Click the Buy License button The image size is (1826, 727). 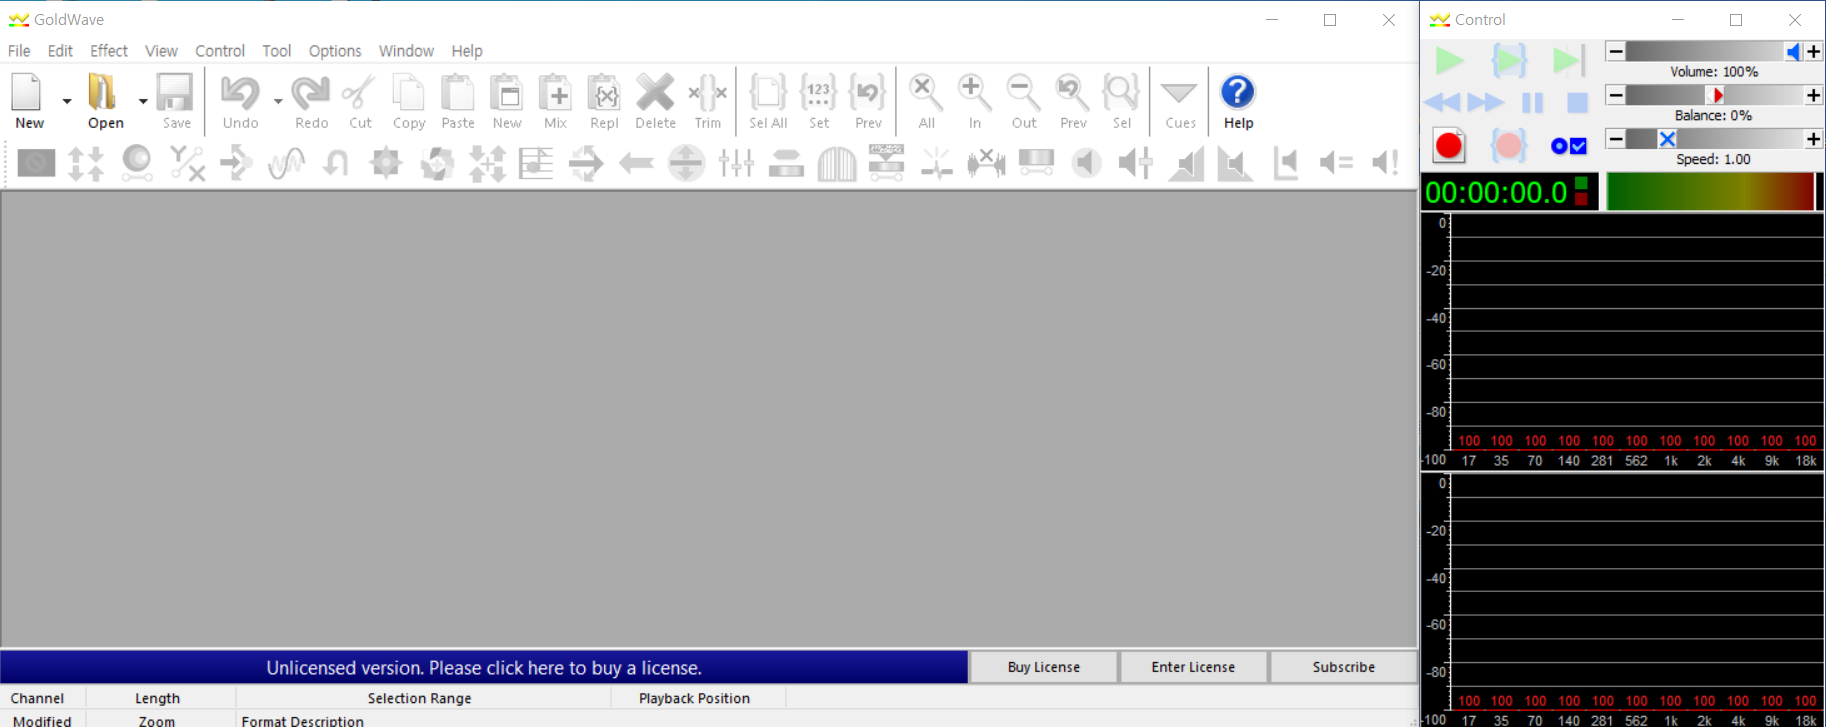[x=1044, y=667]
